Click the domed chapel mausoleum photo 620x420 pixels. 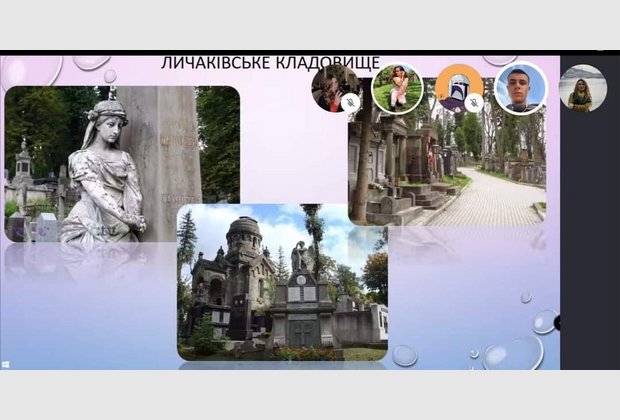pyautogui.click(x=282, y=282)
